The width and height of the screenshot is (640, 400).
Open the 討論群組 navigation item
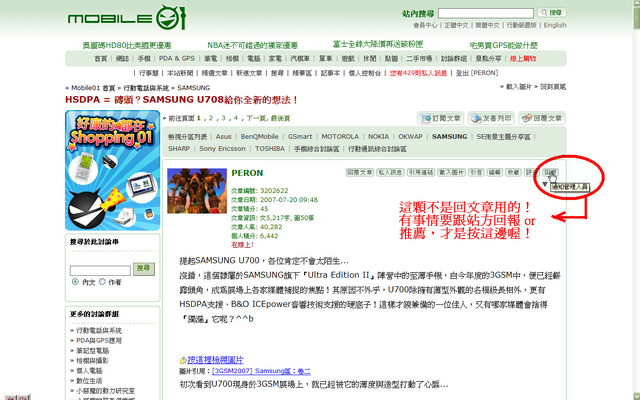453,59
